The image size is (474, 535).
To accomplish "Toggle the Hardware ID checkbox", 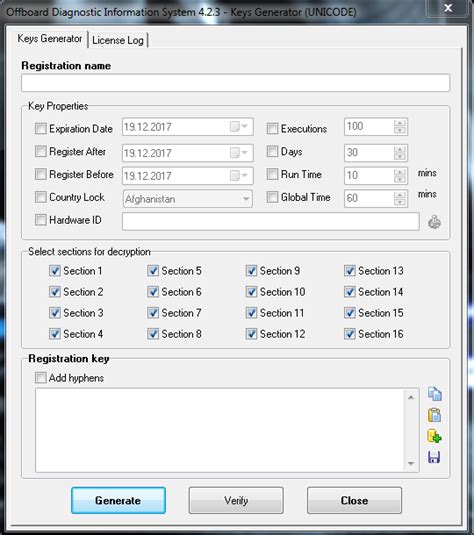I will [41, 220].
